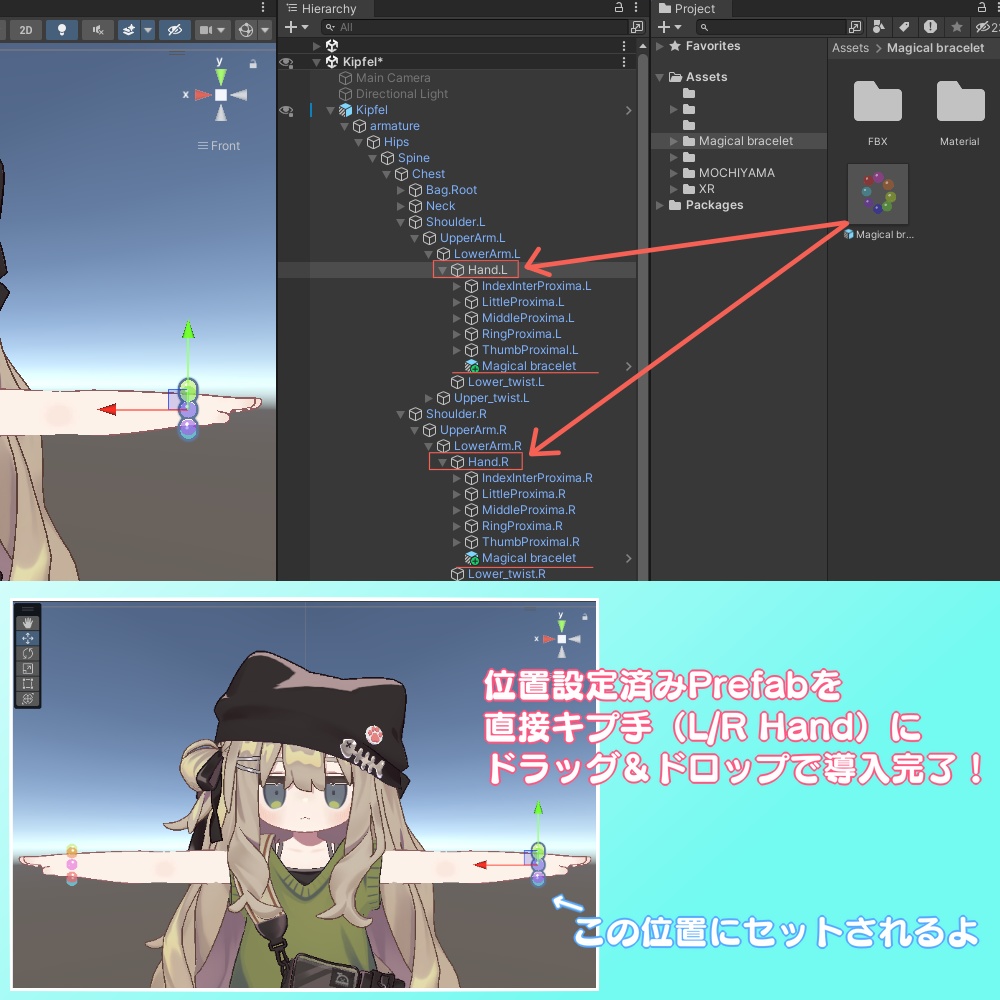Click the star favorites icon in Project toolbar
The width and height of the screenshot is (1000, 1000).
click(x=957, y=27)
